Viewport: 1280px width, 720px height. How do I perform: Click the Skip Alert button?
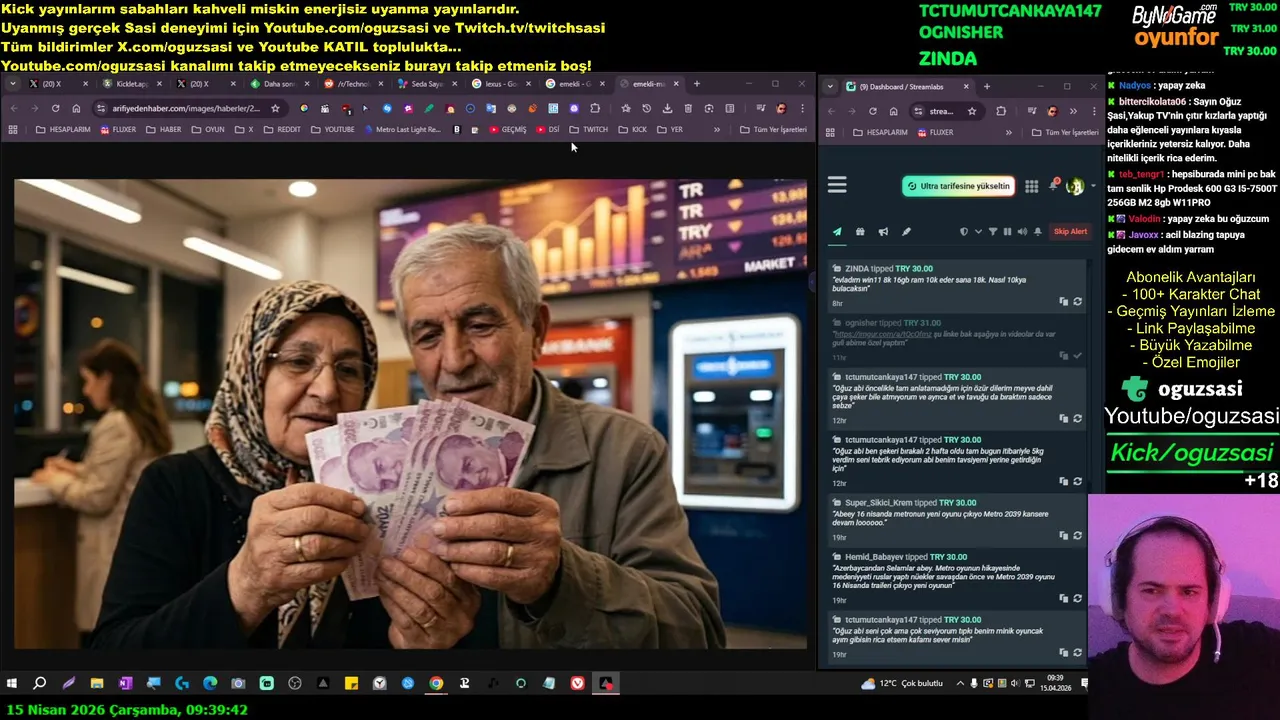coord(1070,231)
